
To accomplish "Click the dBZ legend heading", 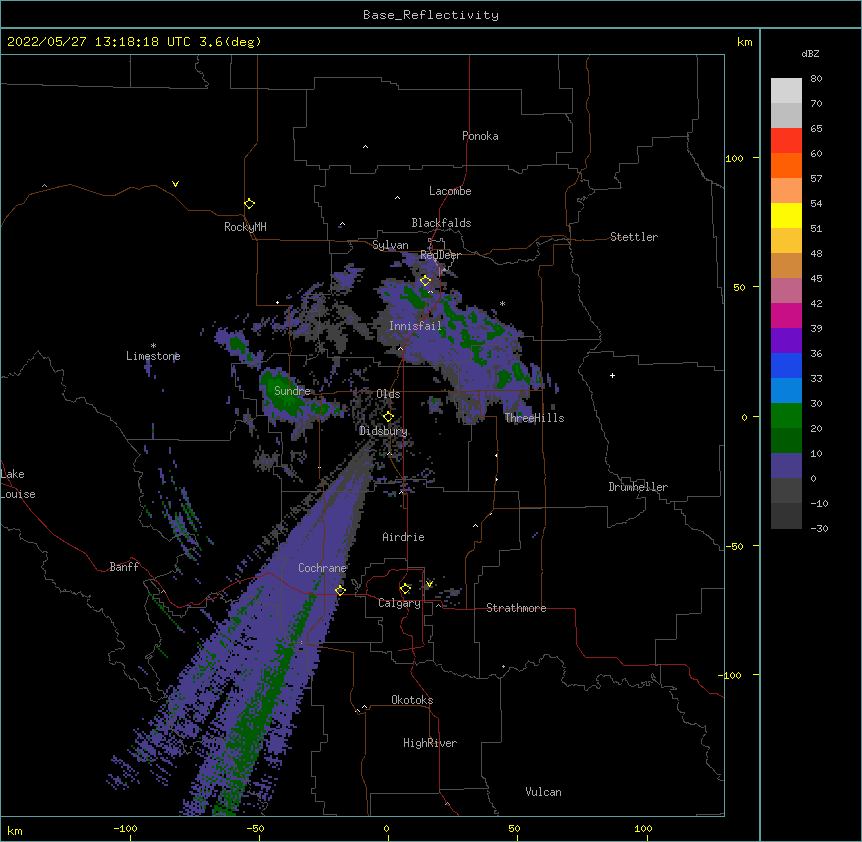I will [810, 53].
